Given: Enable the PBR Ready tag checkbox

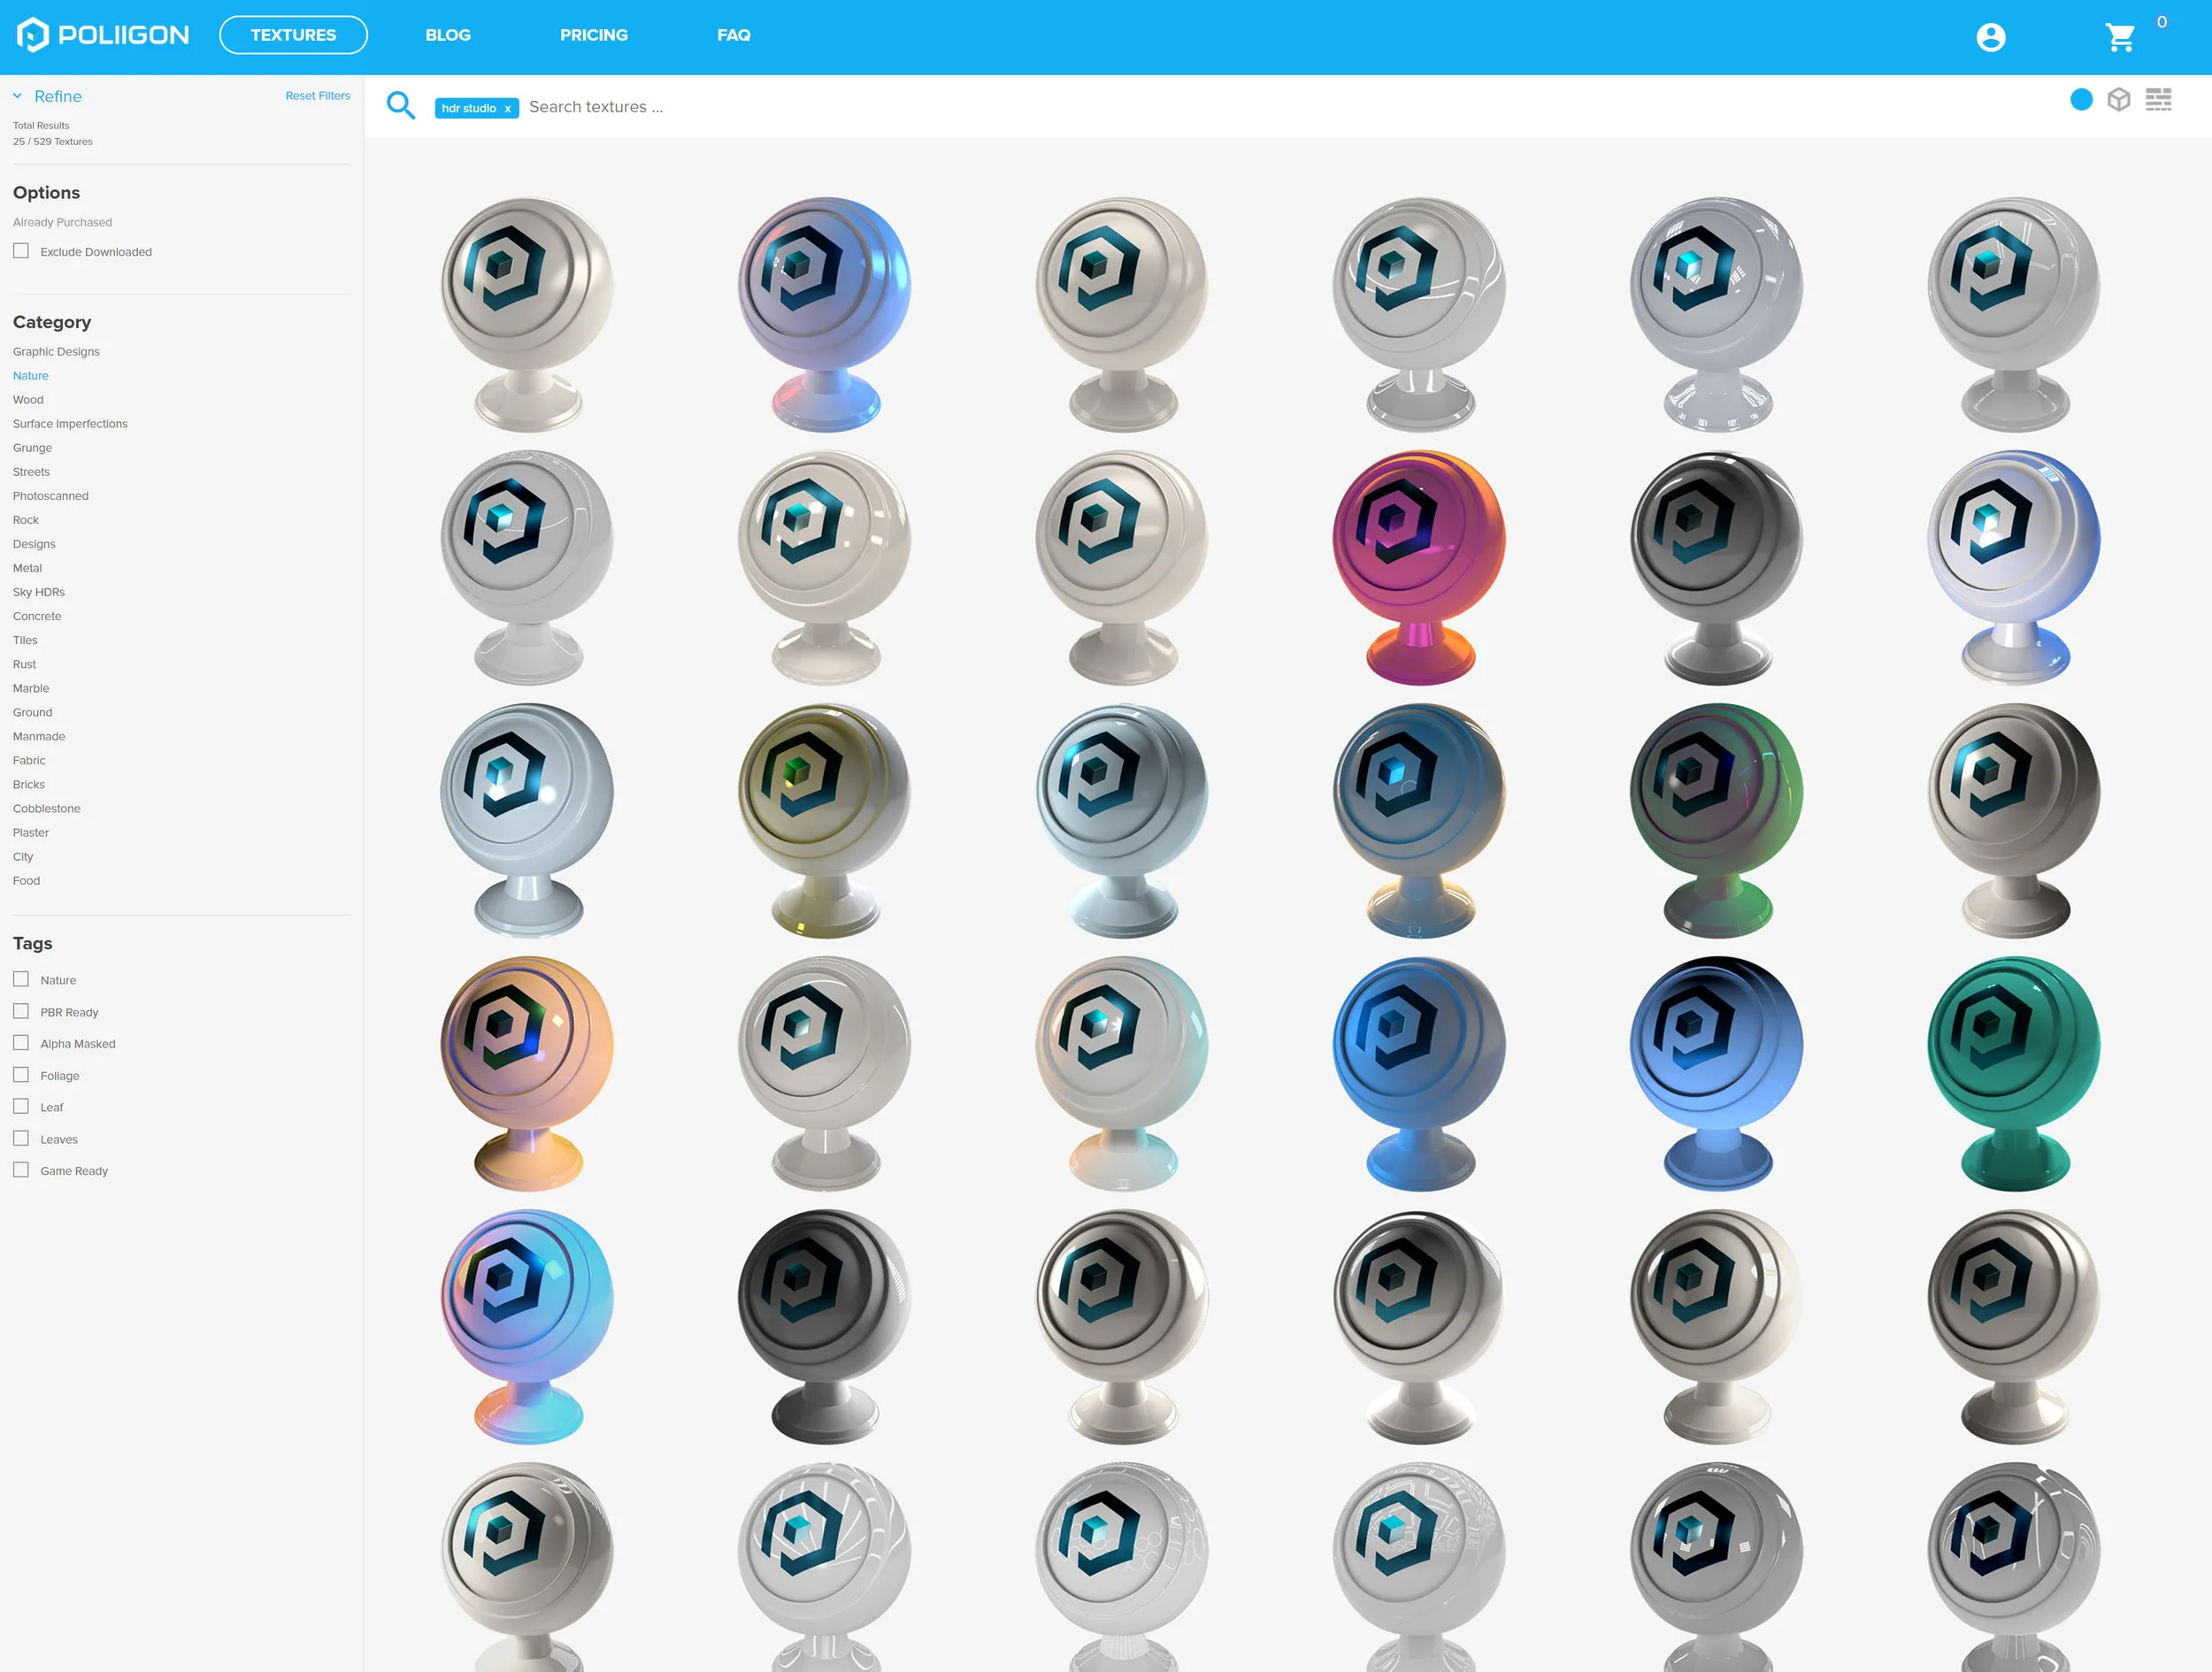Looking at the screenshot, I should tap(21, 1011).
